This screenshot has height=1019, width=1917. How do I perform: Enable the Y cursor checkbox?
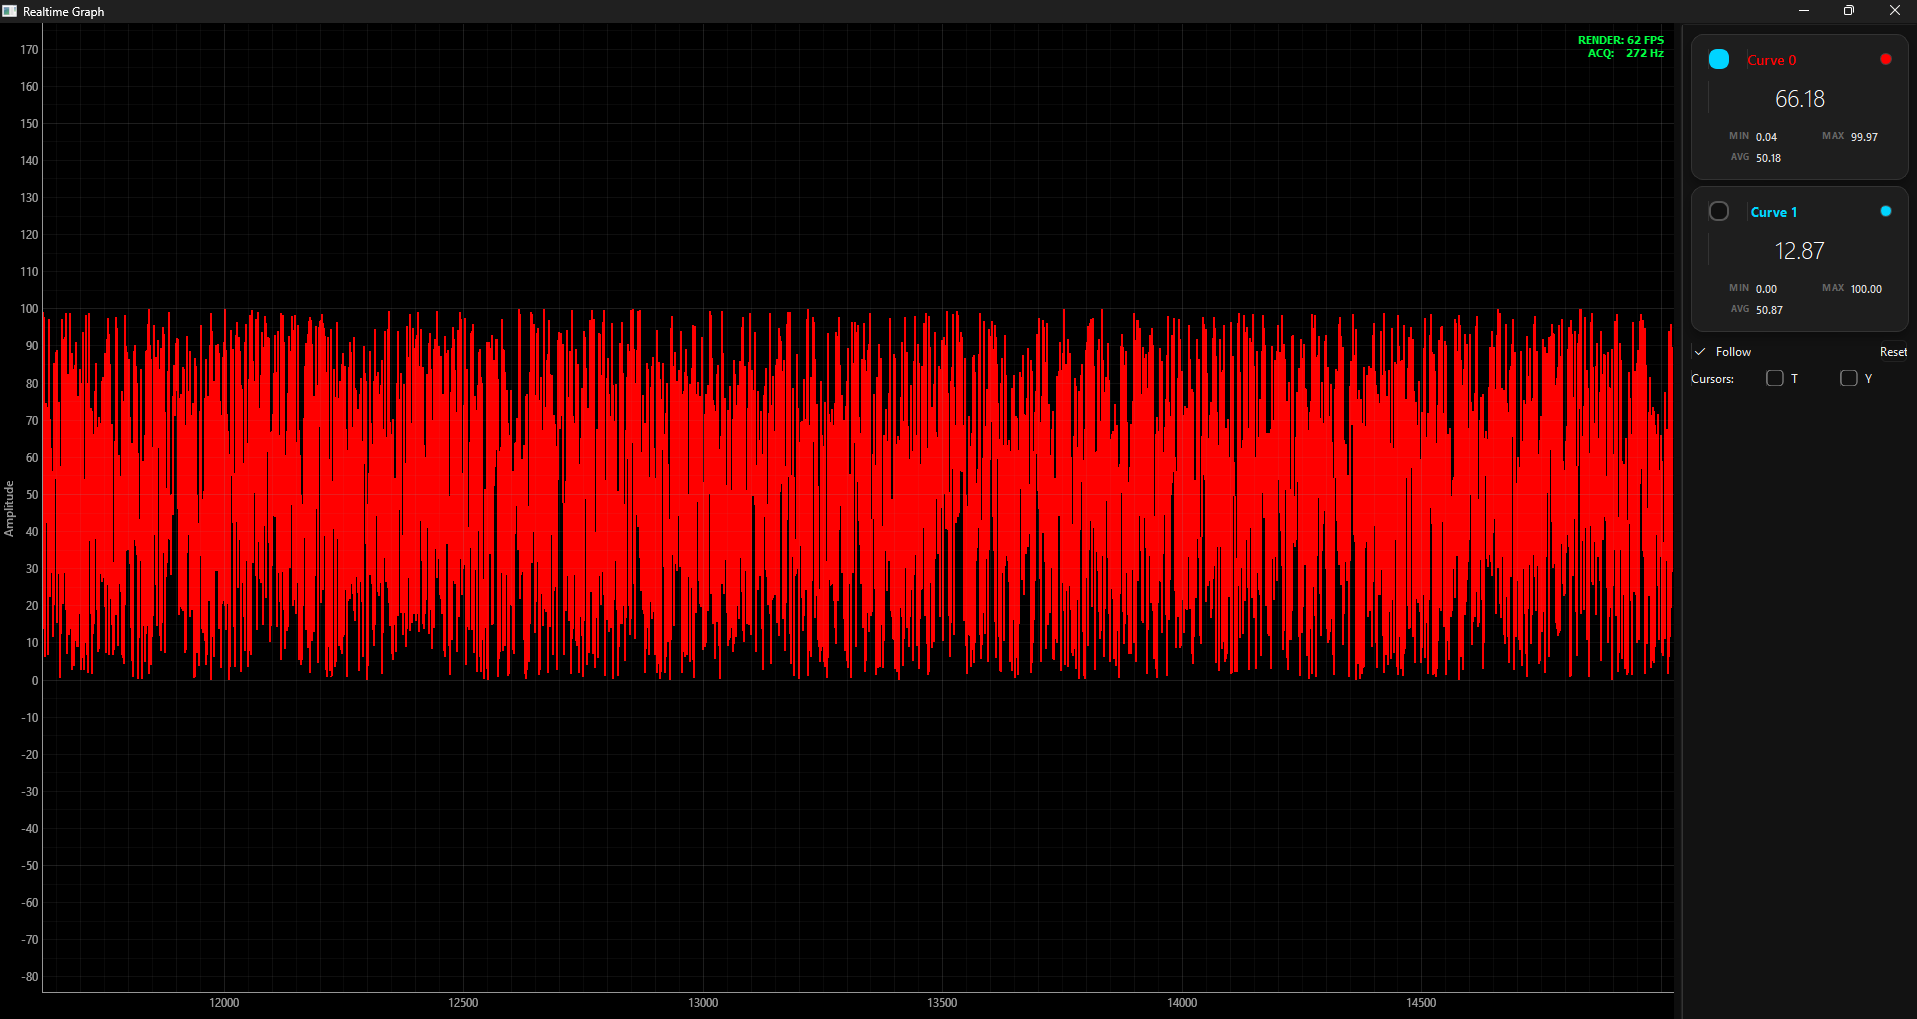(1848, 378)
